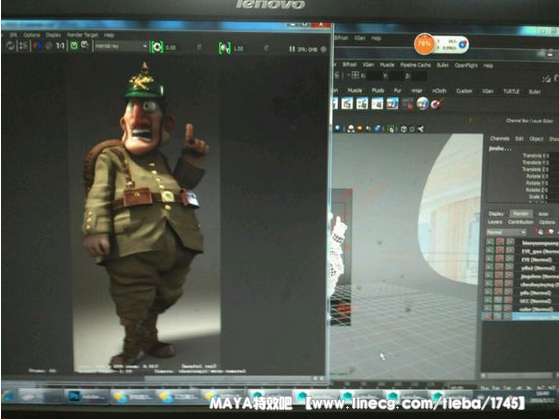Open the OpenFlight menu
The image size is (559, 420).
point(466,65)
